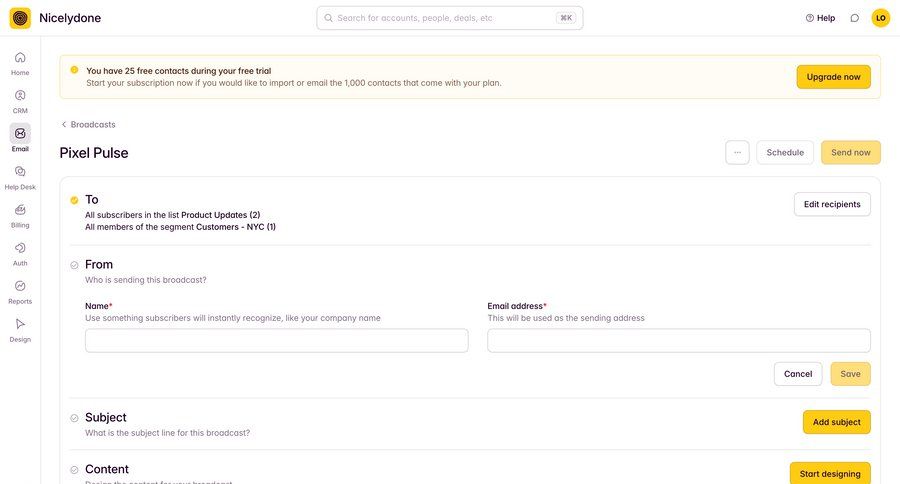
Task: Open Home in the sidebar
Action: tap(20, 63)
